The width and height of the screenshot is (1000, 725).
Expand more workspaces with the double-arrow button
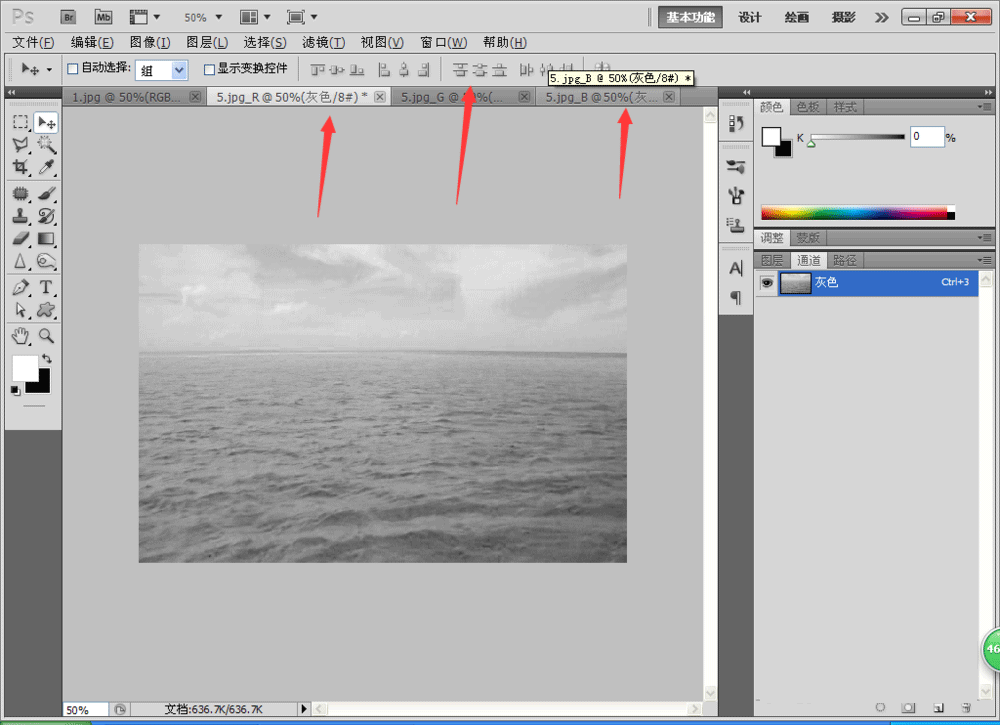click(881, 17)
